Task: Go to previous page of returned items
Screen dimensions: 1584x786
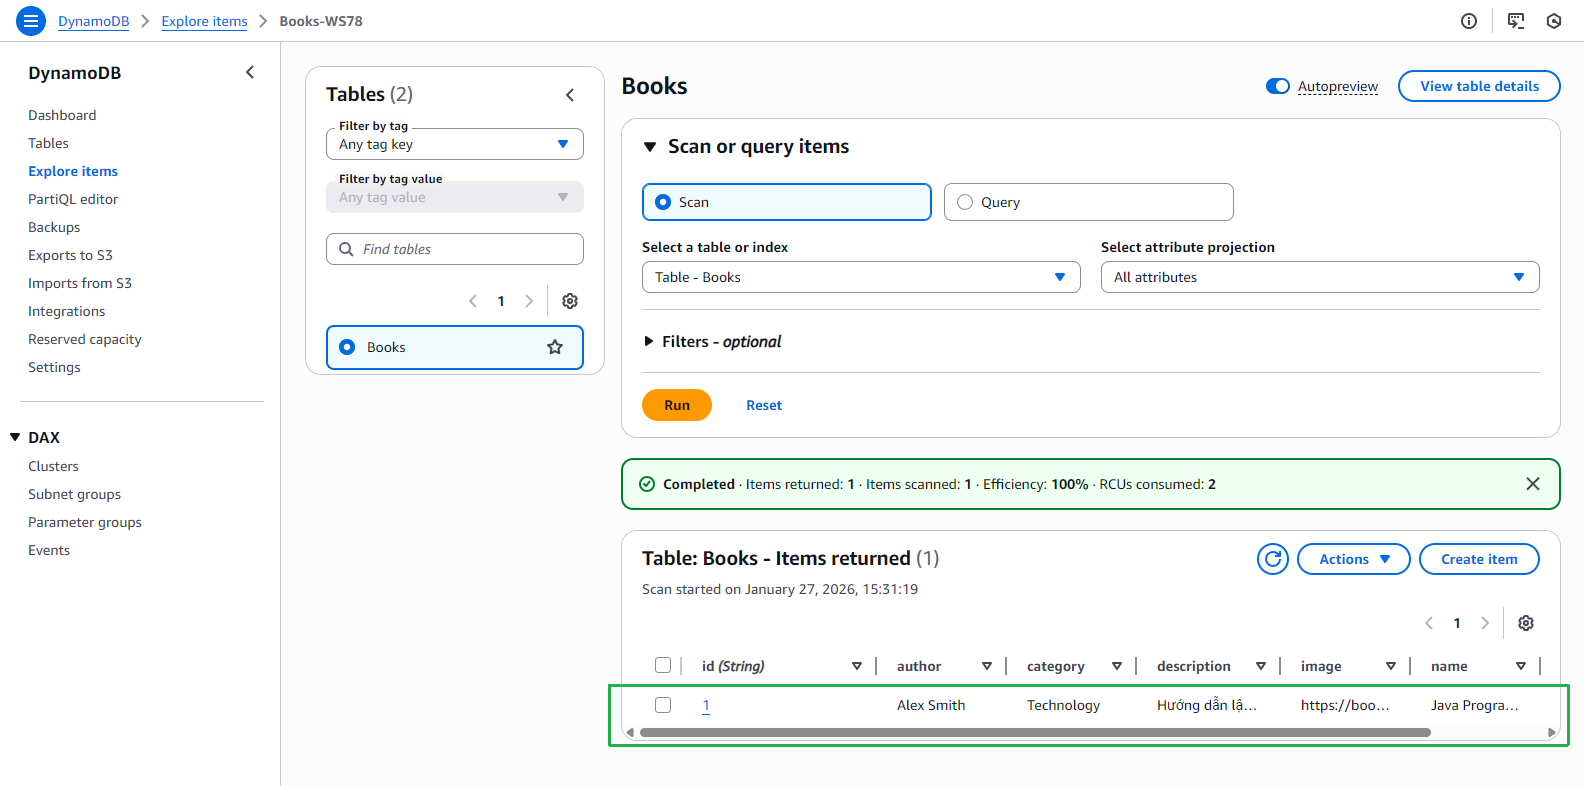Action: [1429, 623]
